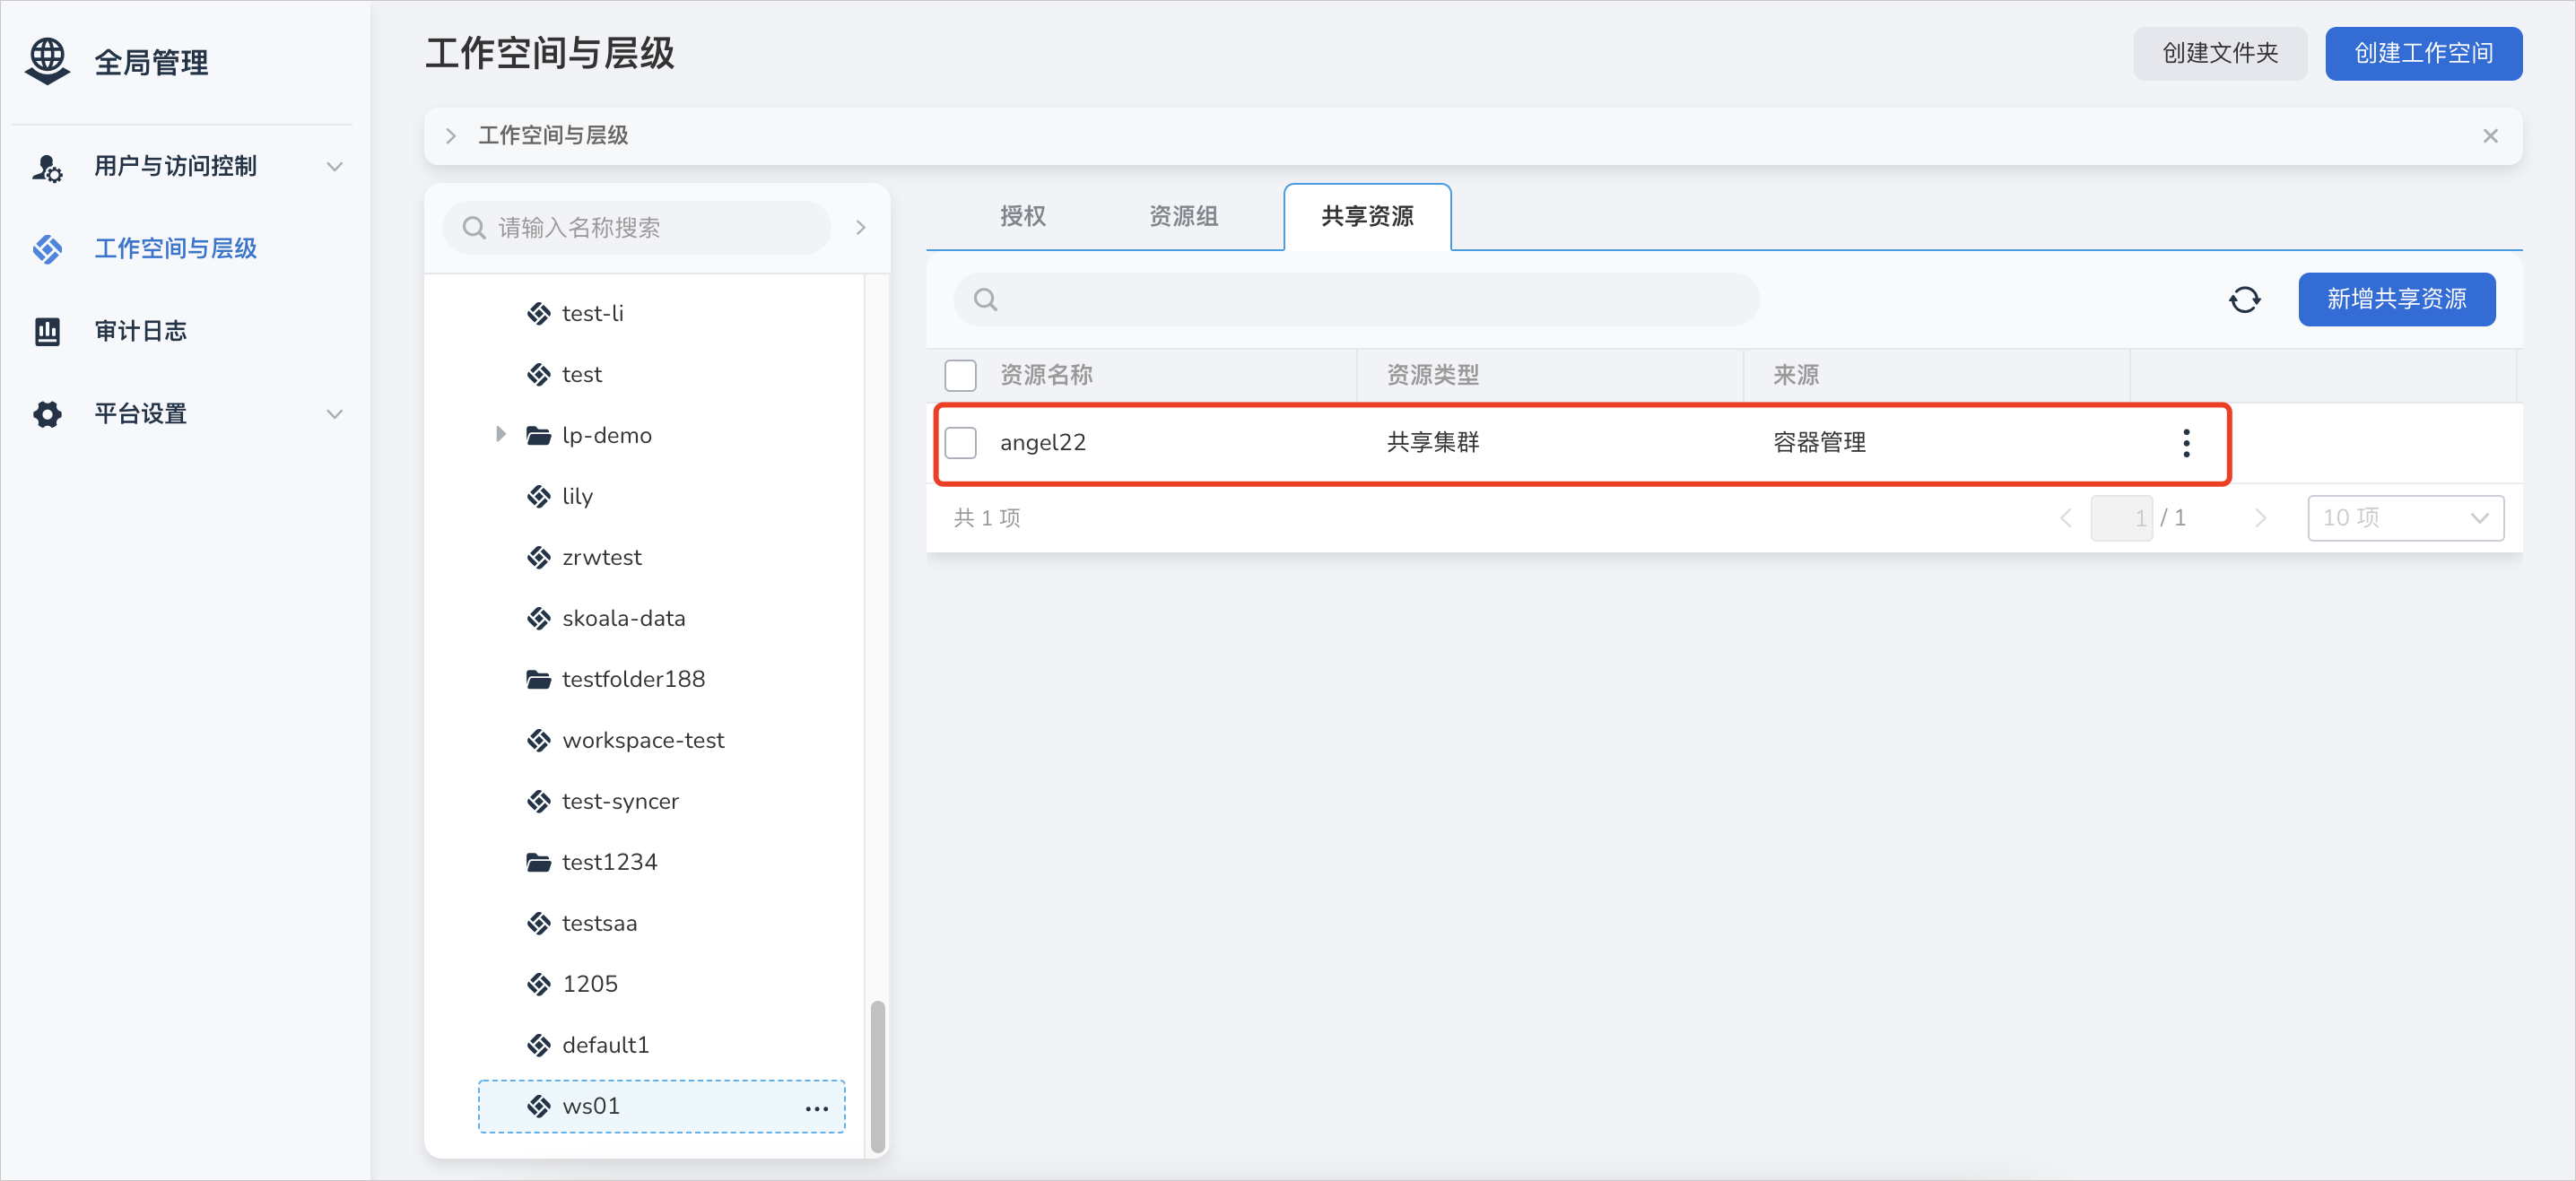
Task: Click the workspace icon beside default1
Action: coord(539,1046)
